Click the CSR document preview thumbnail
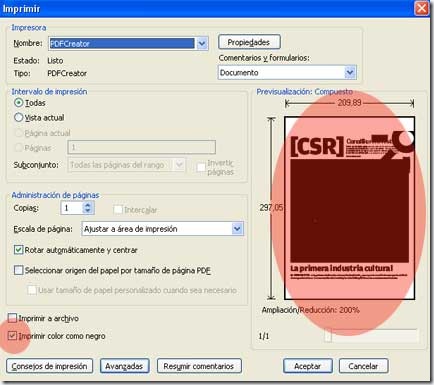 [349, 208]
